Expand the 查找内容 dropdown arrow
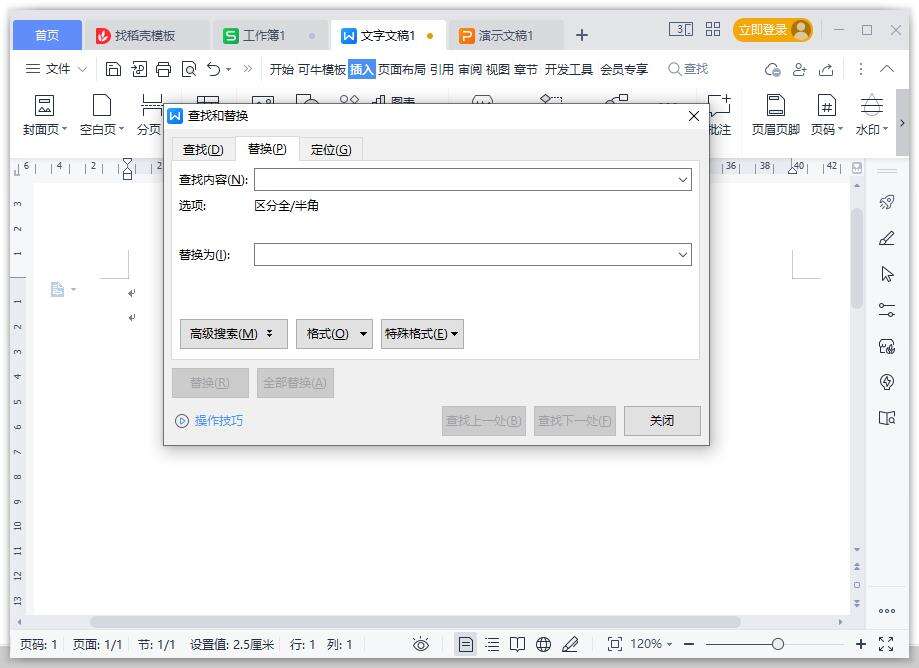This screenshot has width=919, height=668. click(x=683, y=180)
